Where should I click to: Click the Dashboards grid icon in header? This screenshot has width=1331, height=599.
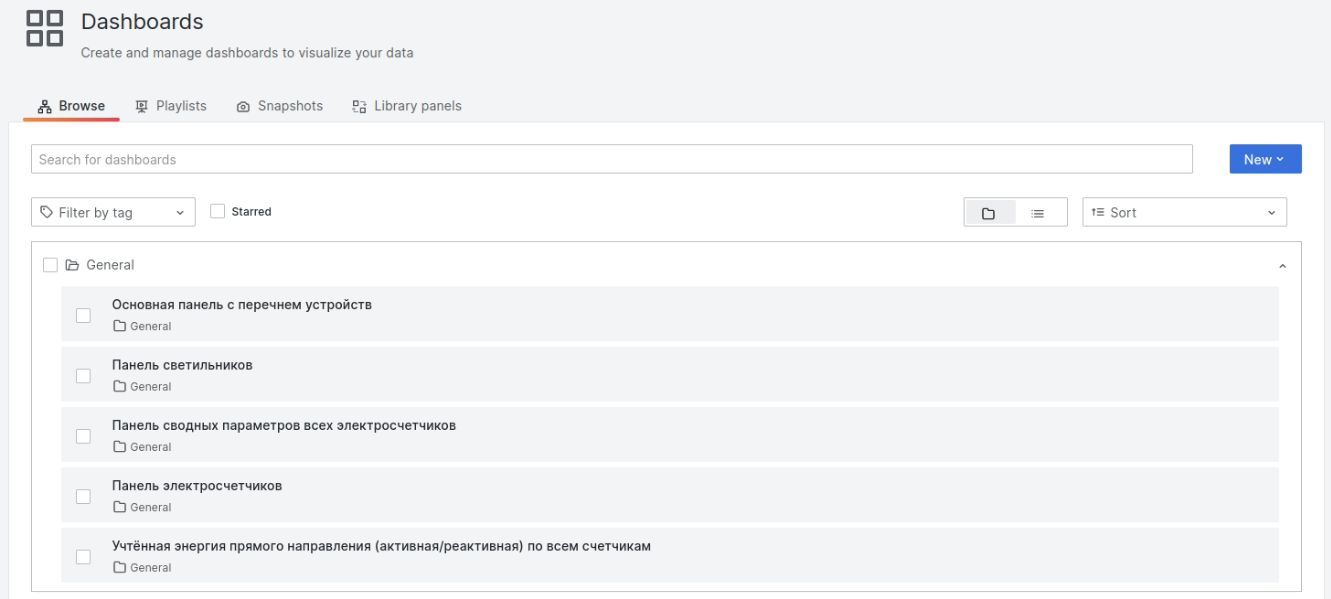coord(45,29)
